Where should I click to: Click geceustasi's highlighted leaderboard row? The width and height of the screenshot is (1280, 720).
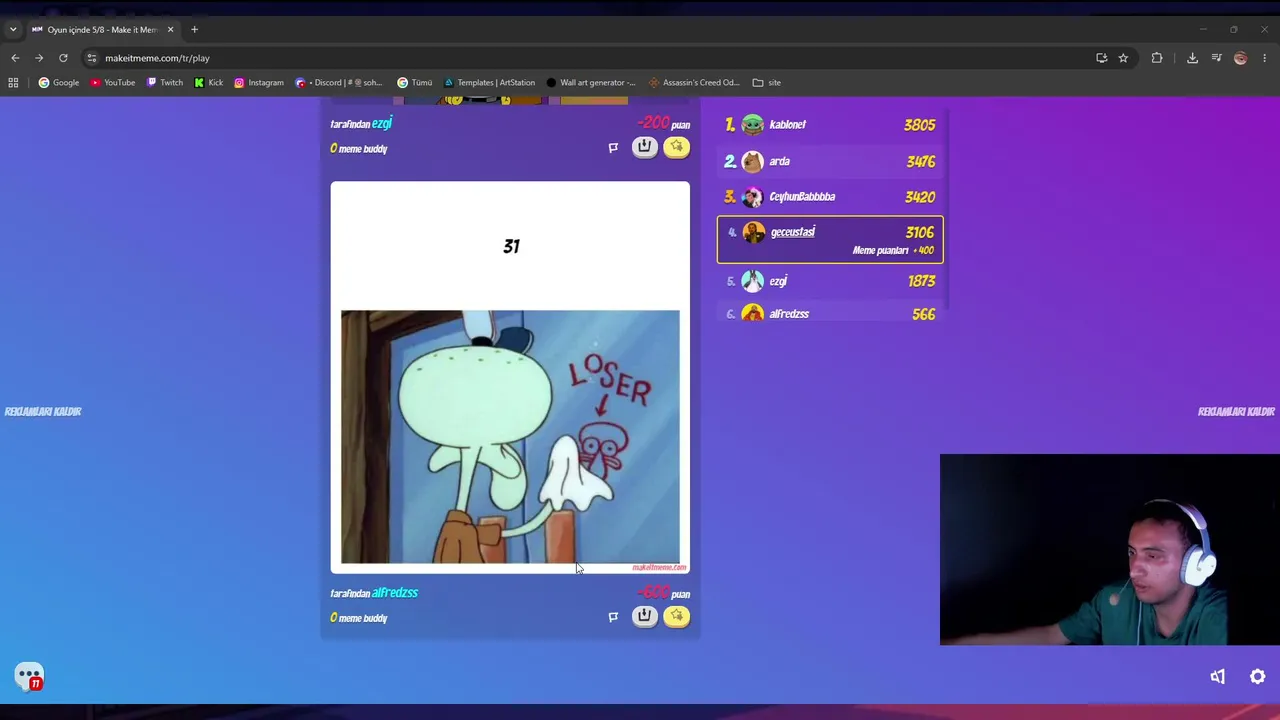[830, 240]
